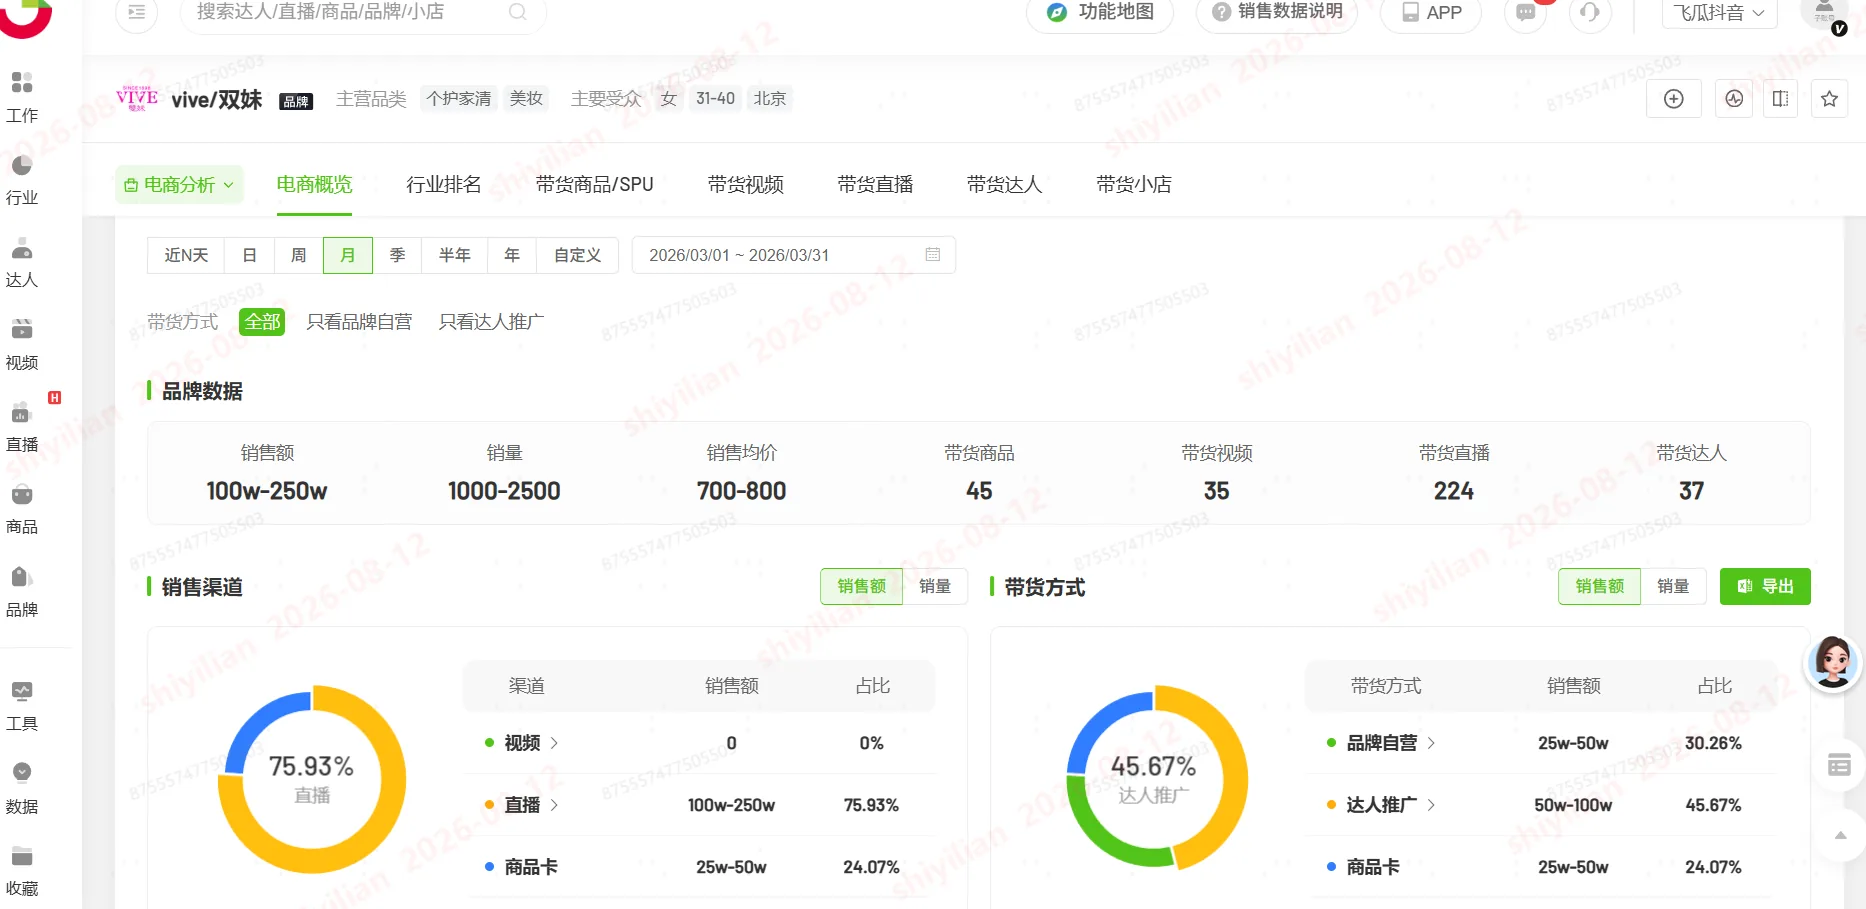Switch to the 带货直播 tab
The width and height of the screenshot is (1866, 909).
point(875,185)
